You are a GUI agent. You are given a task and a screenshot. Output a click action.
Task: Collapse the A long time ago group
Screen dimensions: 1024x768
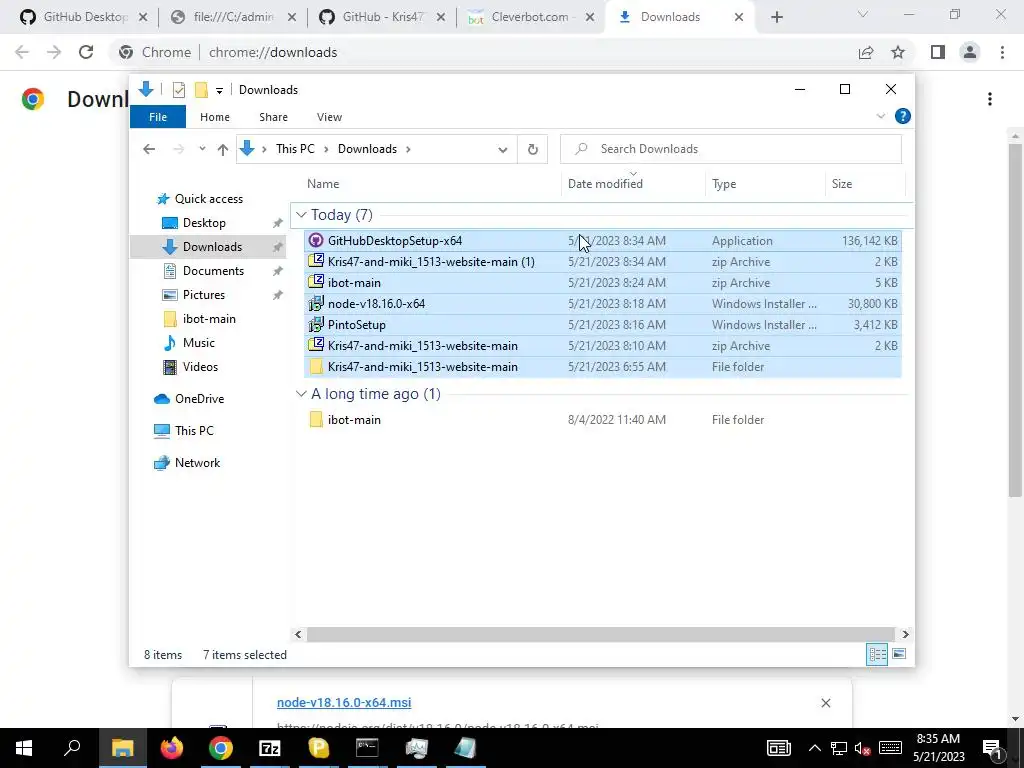(301, 394)
